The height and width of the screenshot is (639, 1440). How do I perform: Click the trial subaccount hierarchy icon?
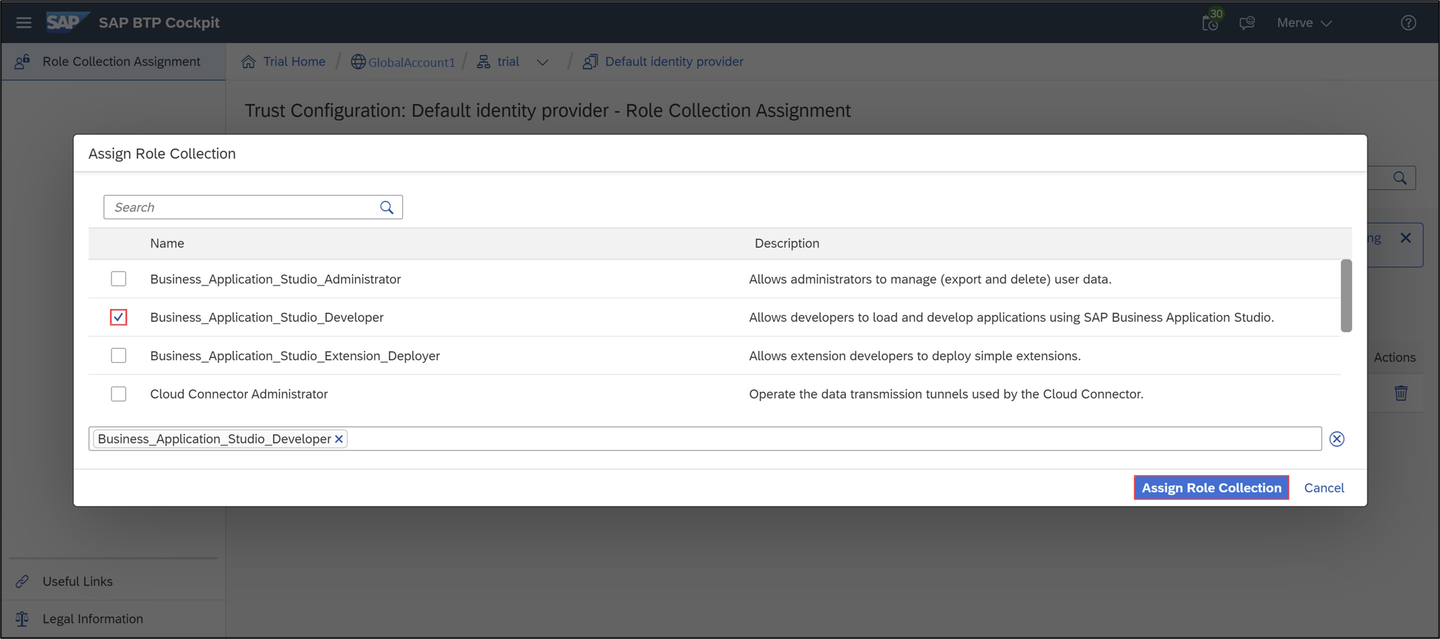(x=484, y=62)
